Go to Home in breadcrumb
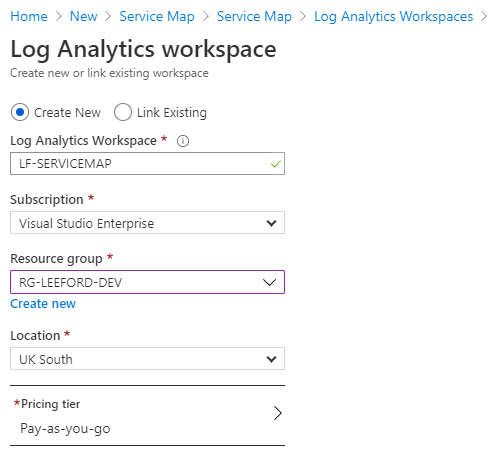 (x=29, y=16)
